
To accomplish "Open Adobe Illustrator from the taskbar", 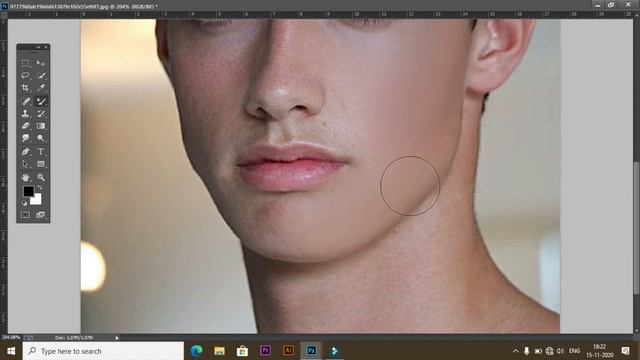I will tap(288, 351).
